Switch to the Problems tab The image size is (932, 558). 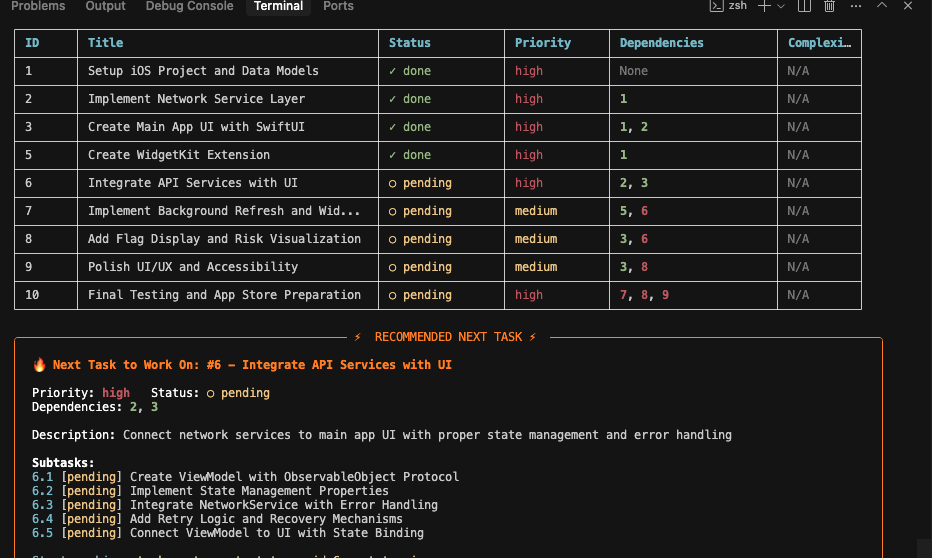(x=38, y=6)
